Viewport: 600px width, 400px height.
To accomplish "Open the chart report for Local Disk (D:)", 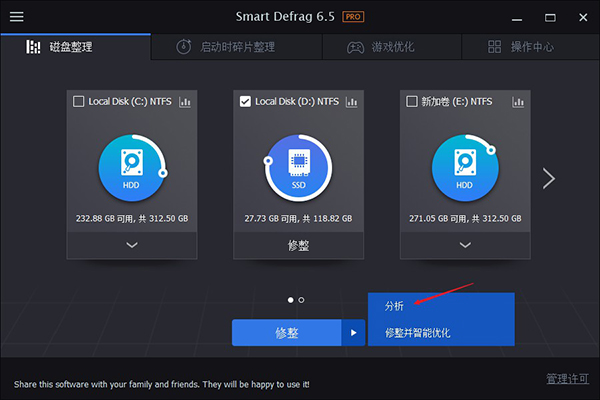I will (351, 102).
